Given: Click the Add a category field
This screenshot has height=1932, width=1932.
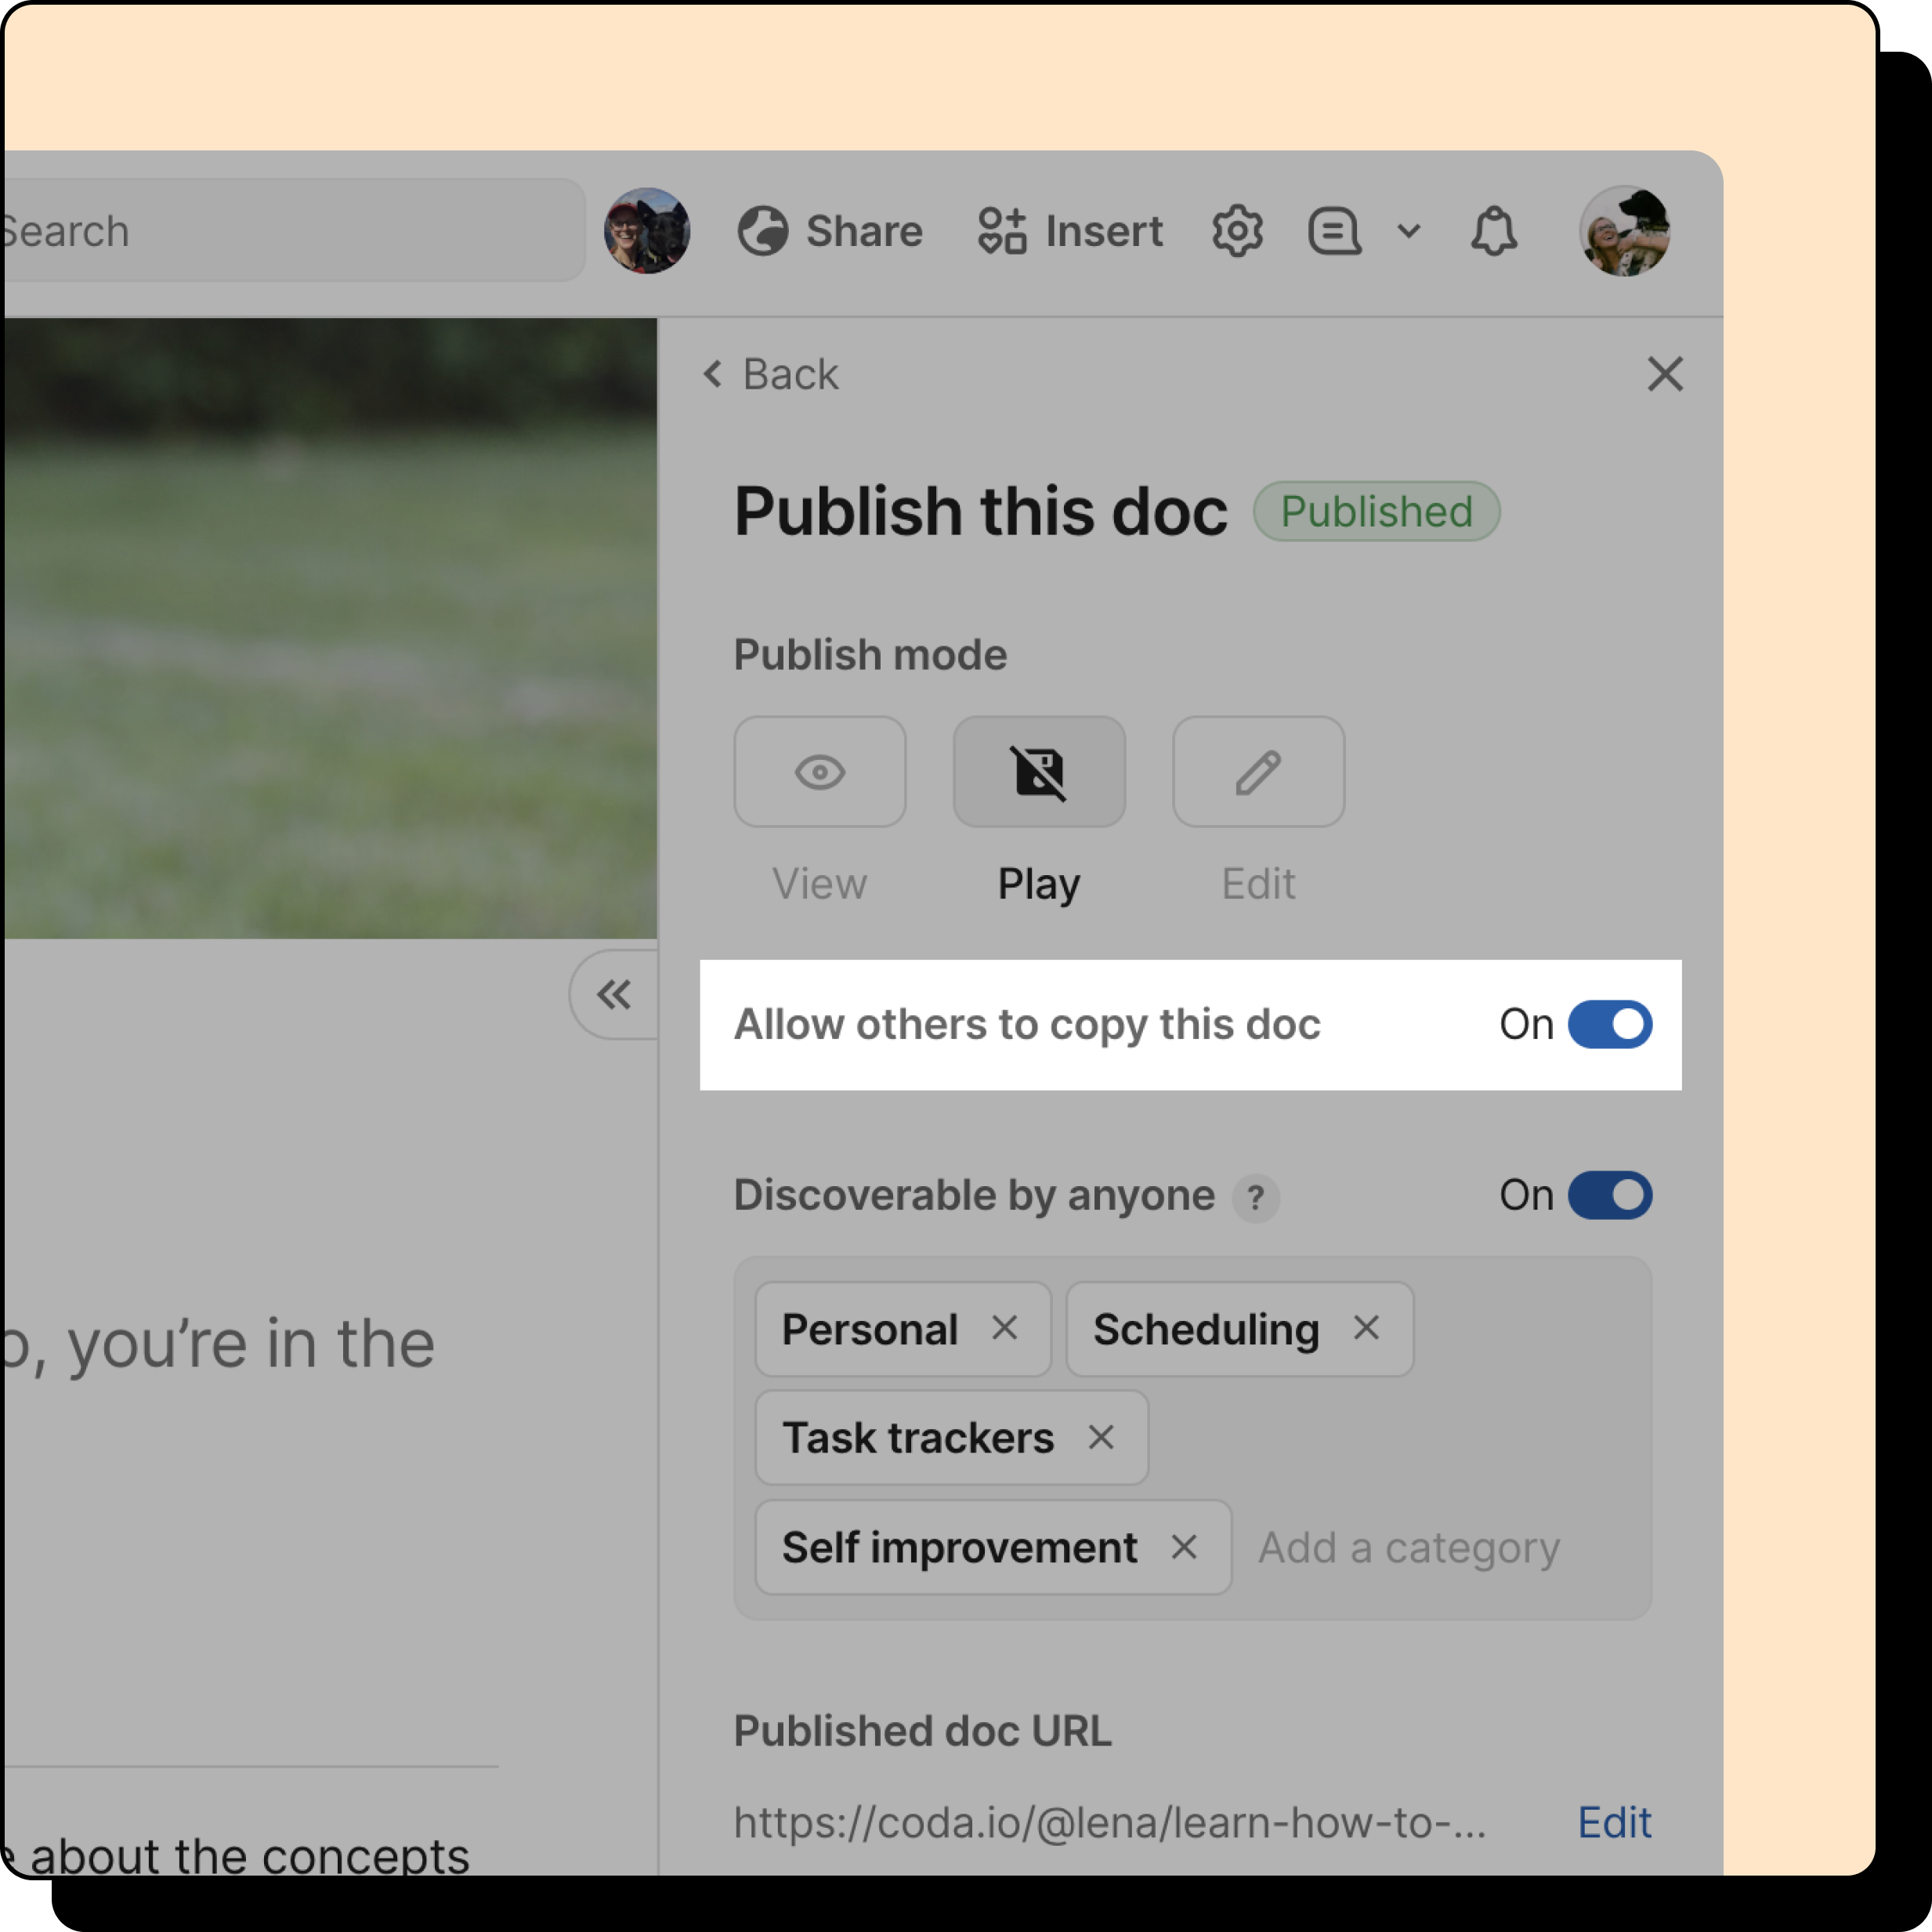Looking at the screenshot, I should pyautogui.click(x=1409, y=1547).
